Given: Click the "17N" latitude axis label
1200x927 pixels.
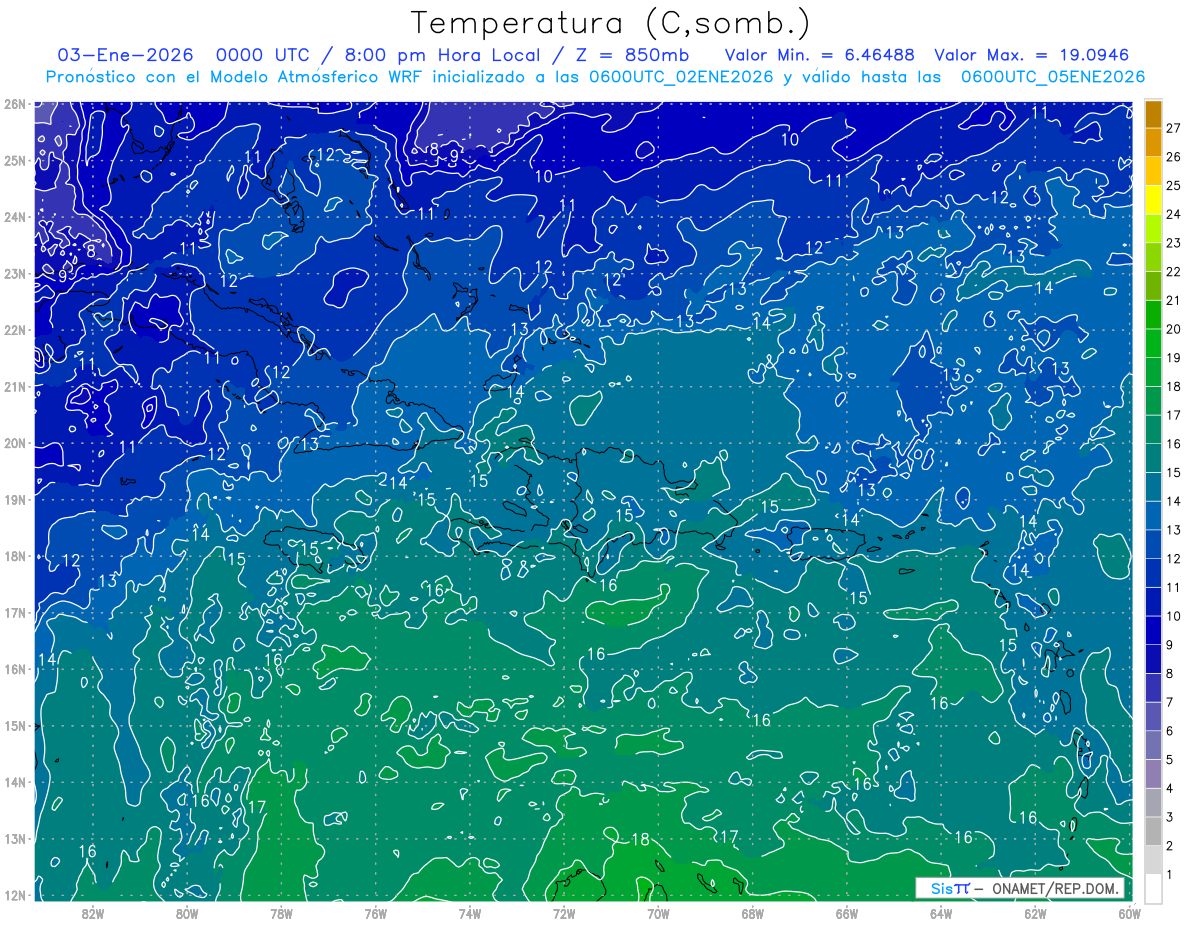Looking at the screenshot, I should click(14, 612).
